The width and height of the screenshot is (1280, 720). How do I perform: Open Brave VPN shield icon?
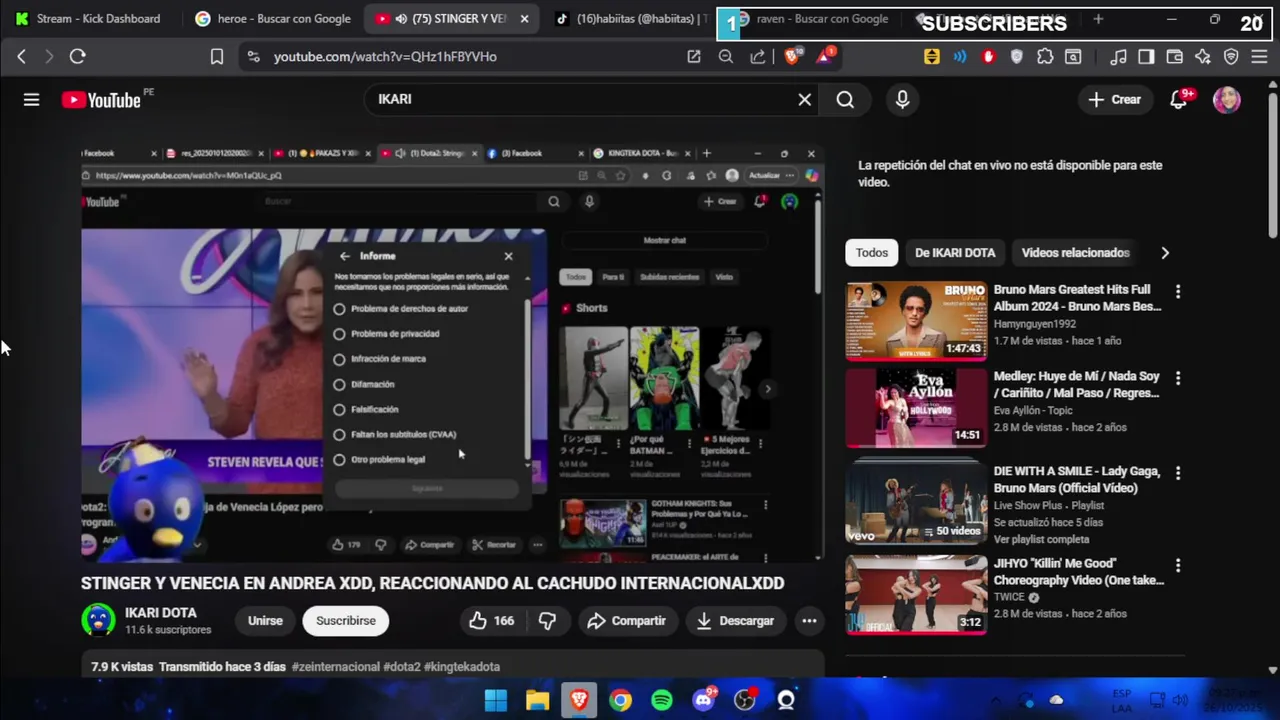pyautogui.click(x=1231, y=57)
